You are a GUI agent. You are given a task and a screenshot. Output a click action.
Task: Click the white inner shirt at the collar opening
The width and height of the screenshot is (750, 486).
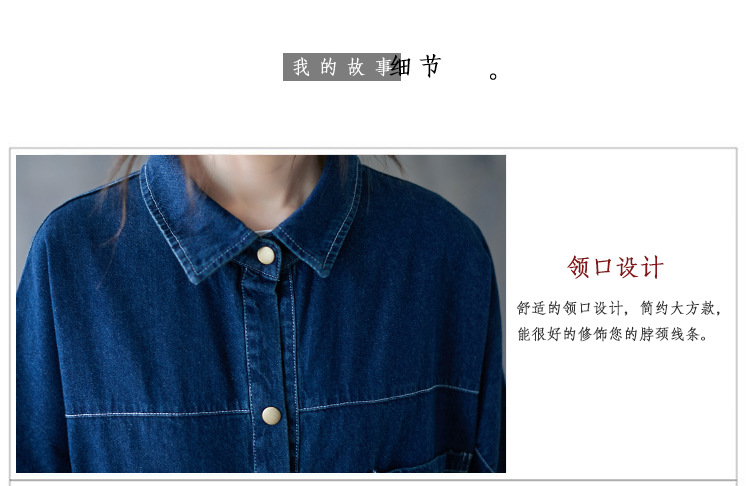(x=263, y=232)
